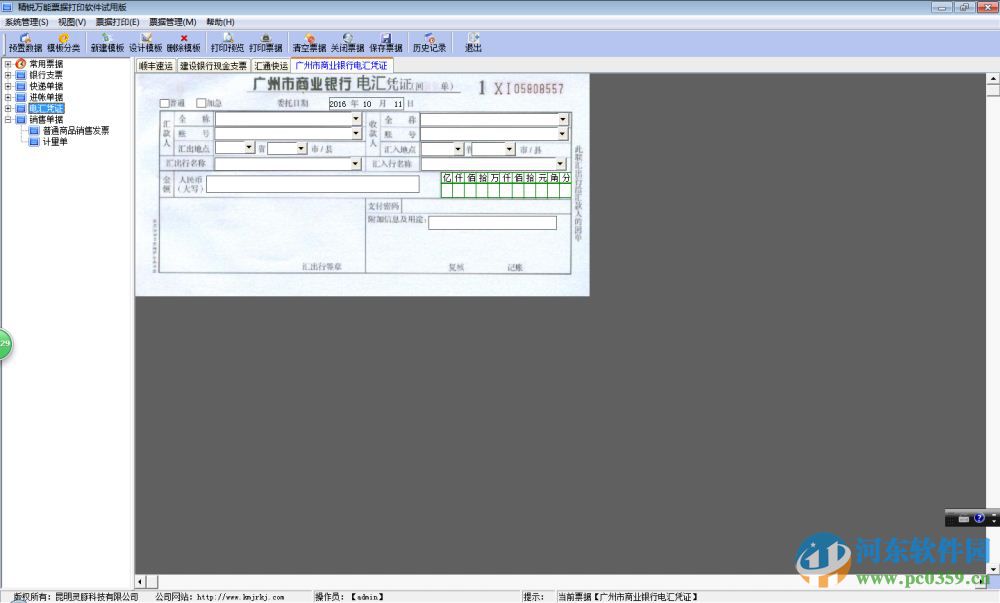The height and width of the screenshot is (603, 1000).
Task: Expand 进帐单据 tree node
Action: [8, 98]
